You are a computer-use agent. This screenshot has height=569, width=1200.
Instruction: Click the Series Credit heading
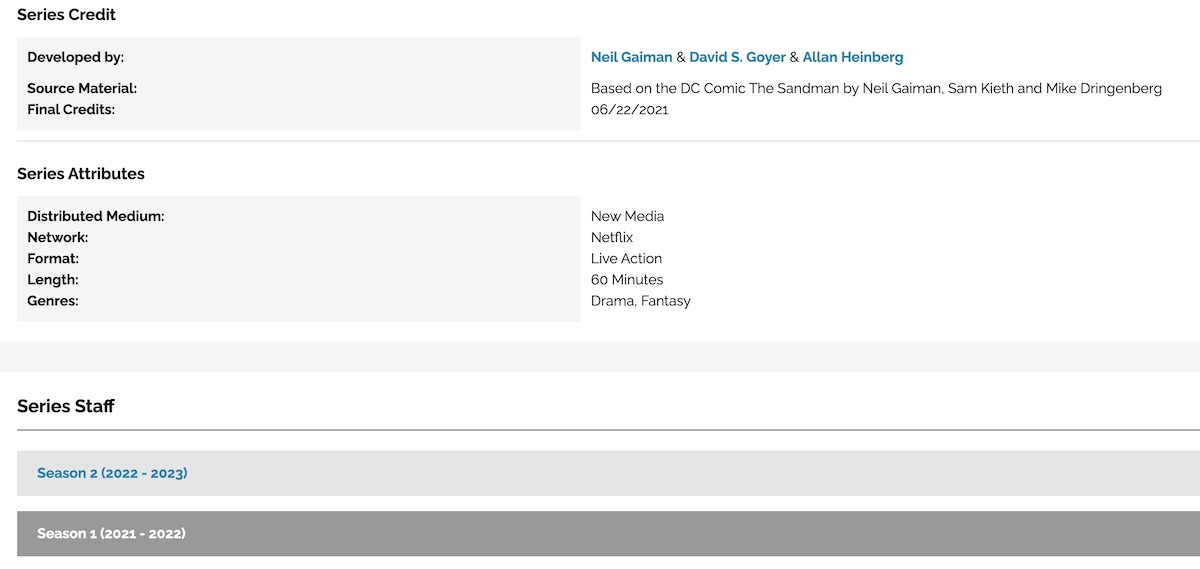pos(66,15)
